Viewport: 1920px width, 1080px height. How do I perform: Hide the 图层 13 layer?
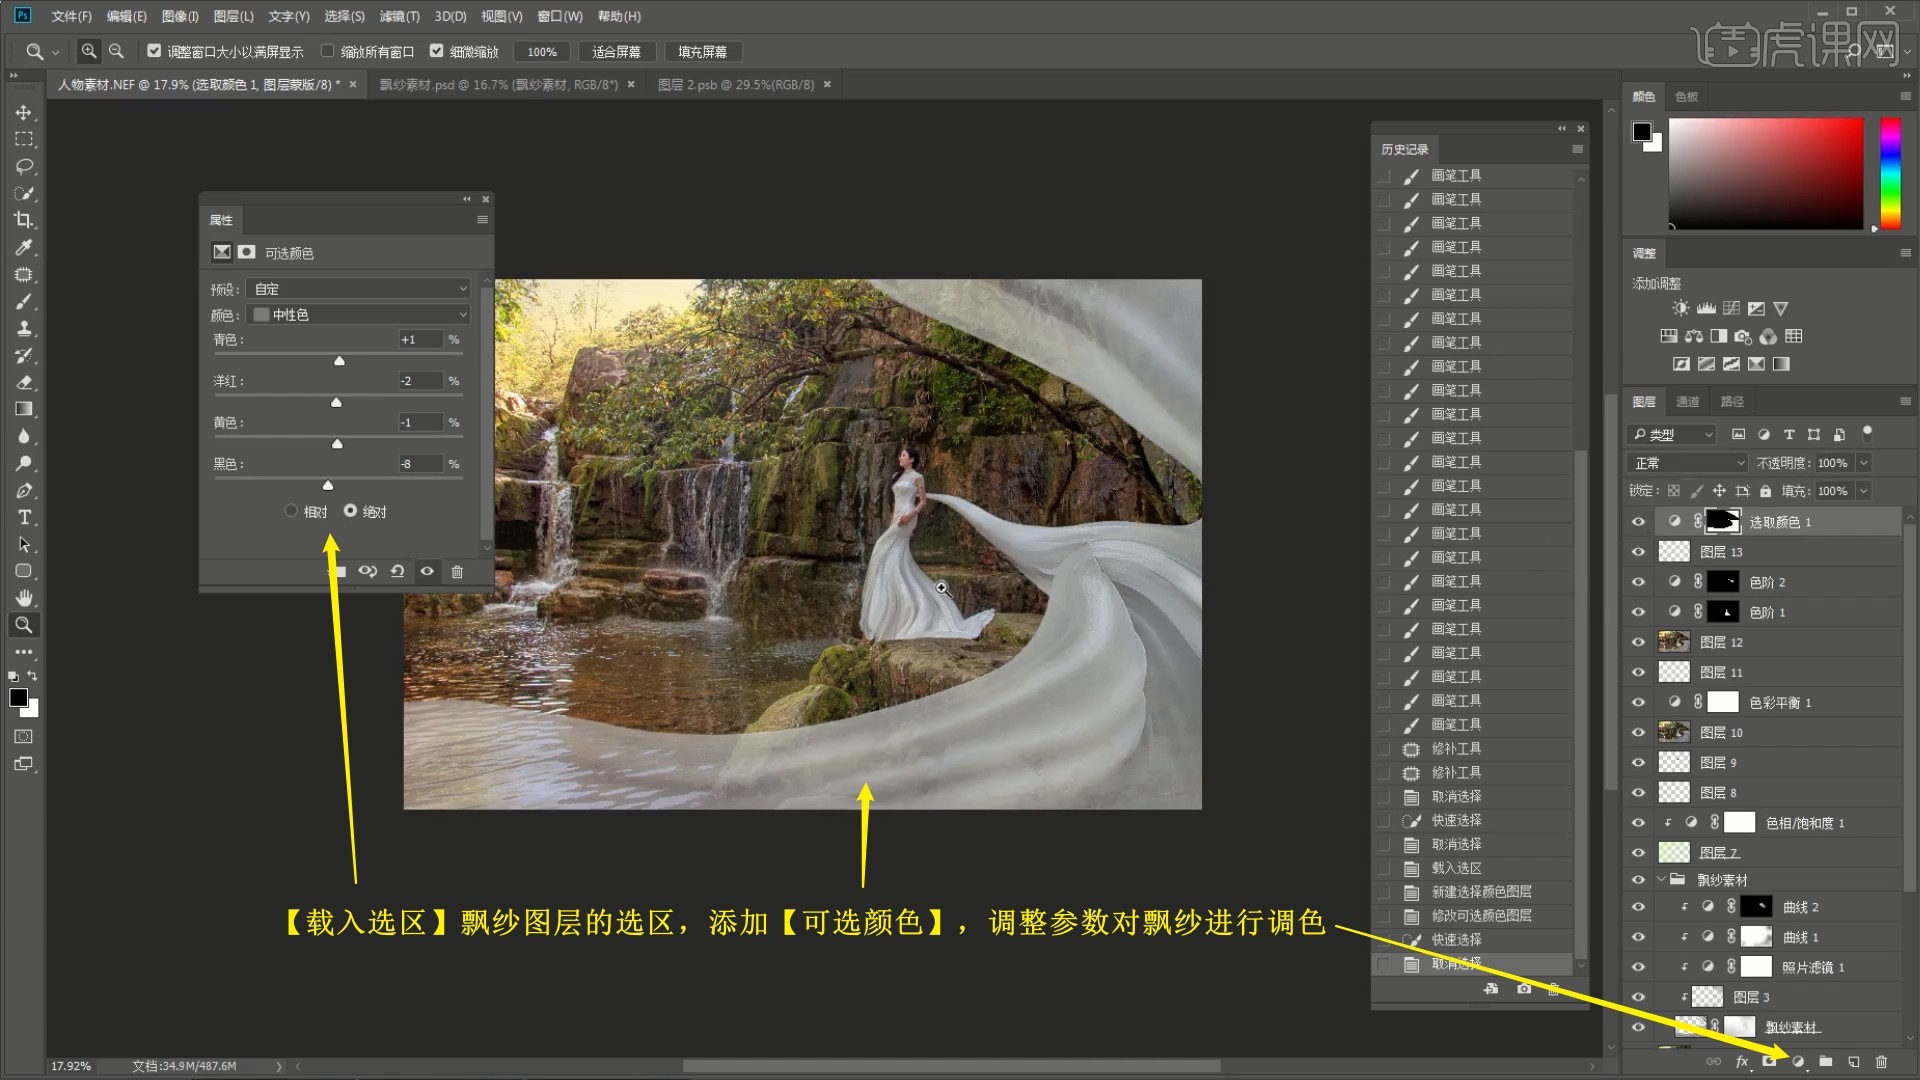pyautogui.click(x=1638, y=552)
